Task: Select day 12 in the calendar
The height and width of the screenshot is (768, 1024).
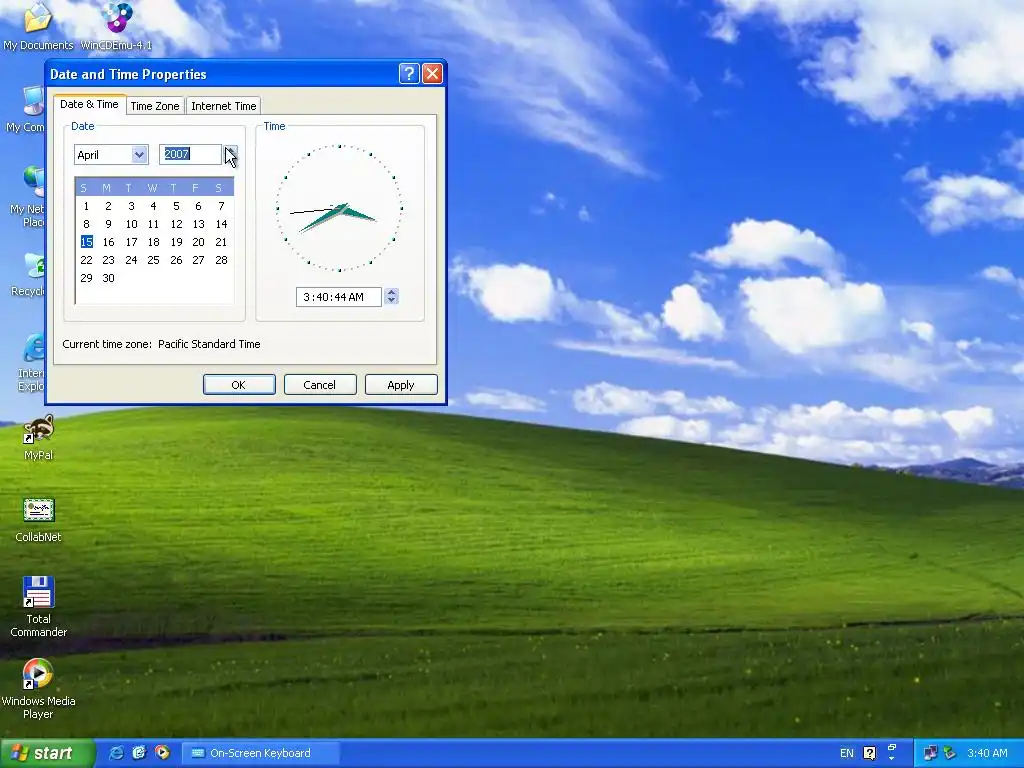Action: point(176,224)
